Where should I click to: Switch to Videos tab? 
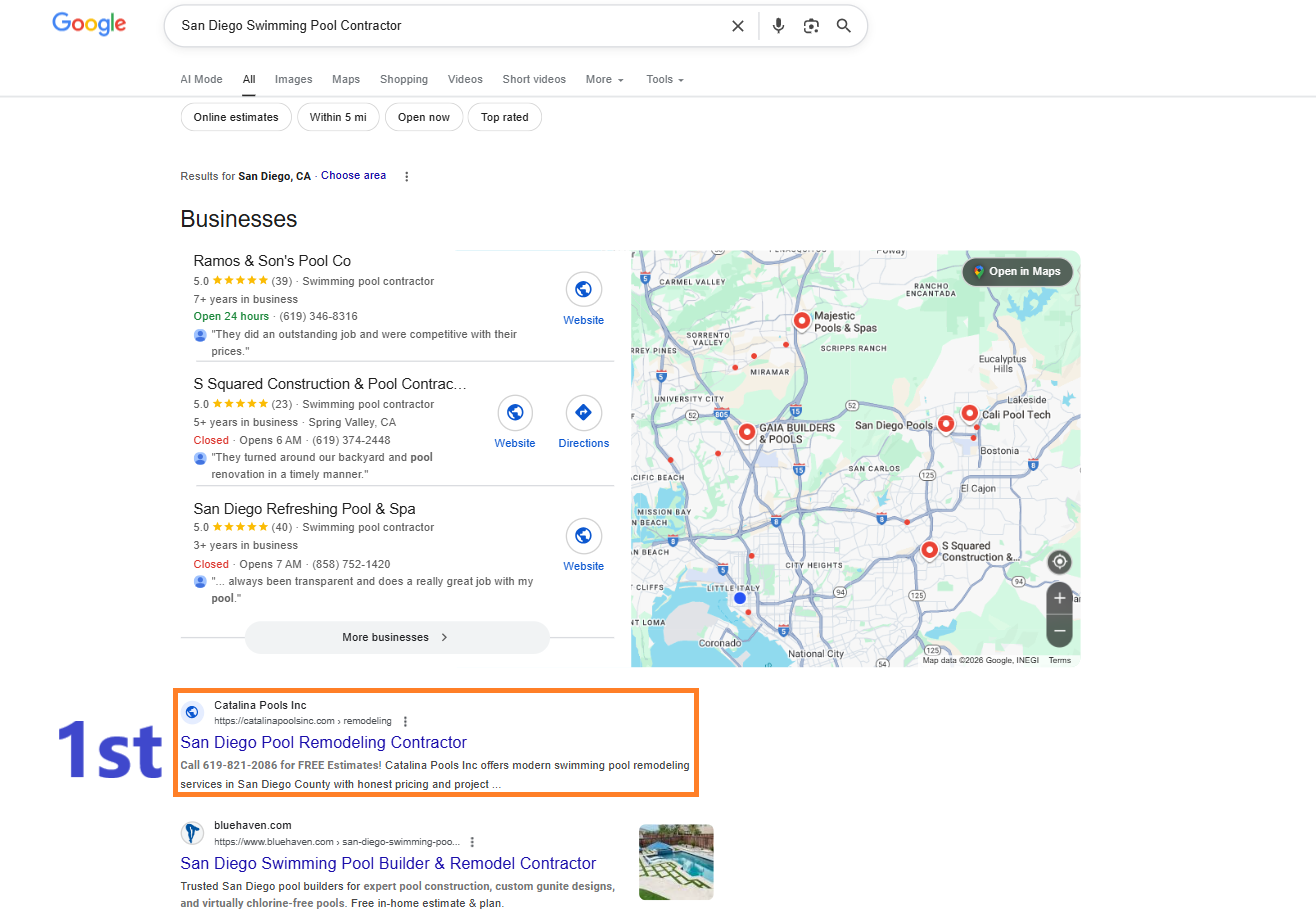pos(465,79)
